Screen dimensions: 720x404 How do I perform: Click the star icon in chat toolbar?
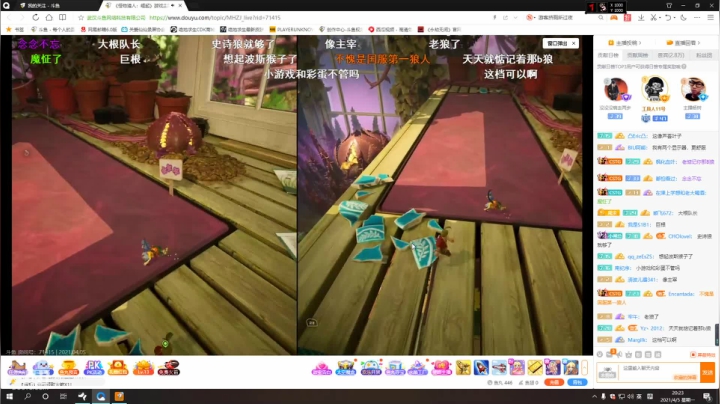point(629,354)
